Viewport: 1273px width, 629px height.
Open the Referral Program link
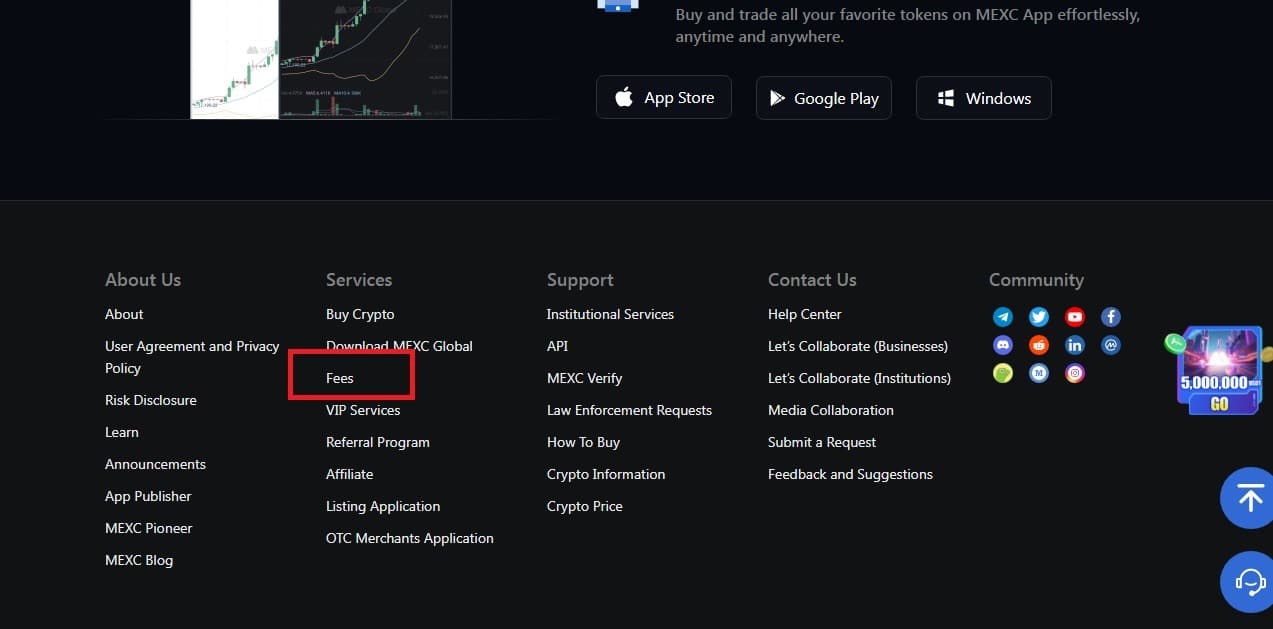pos(378,442)
